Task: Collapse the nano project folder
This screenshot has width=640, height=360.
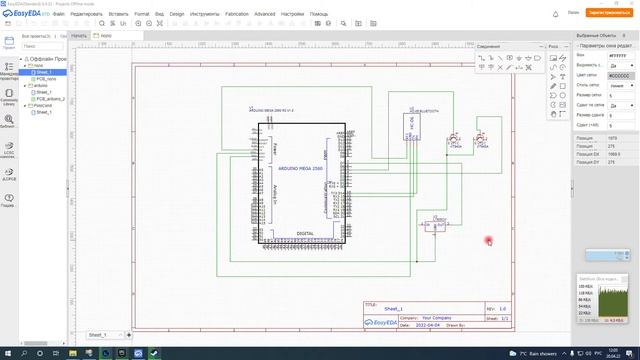Action: [x=25, y=66]
